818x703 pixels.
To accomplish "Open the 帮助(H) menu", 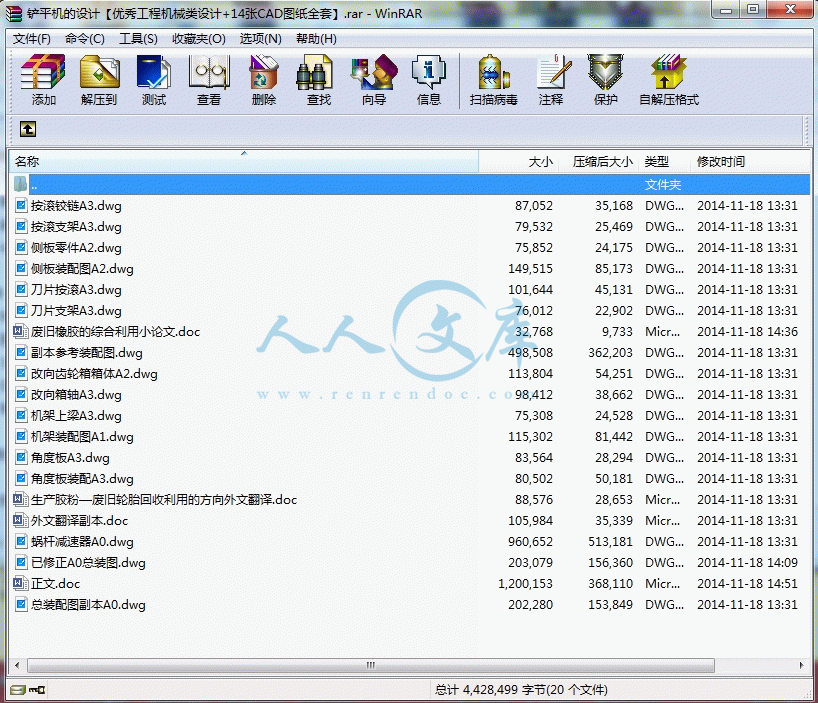I will [316, 39].
